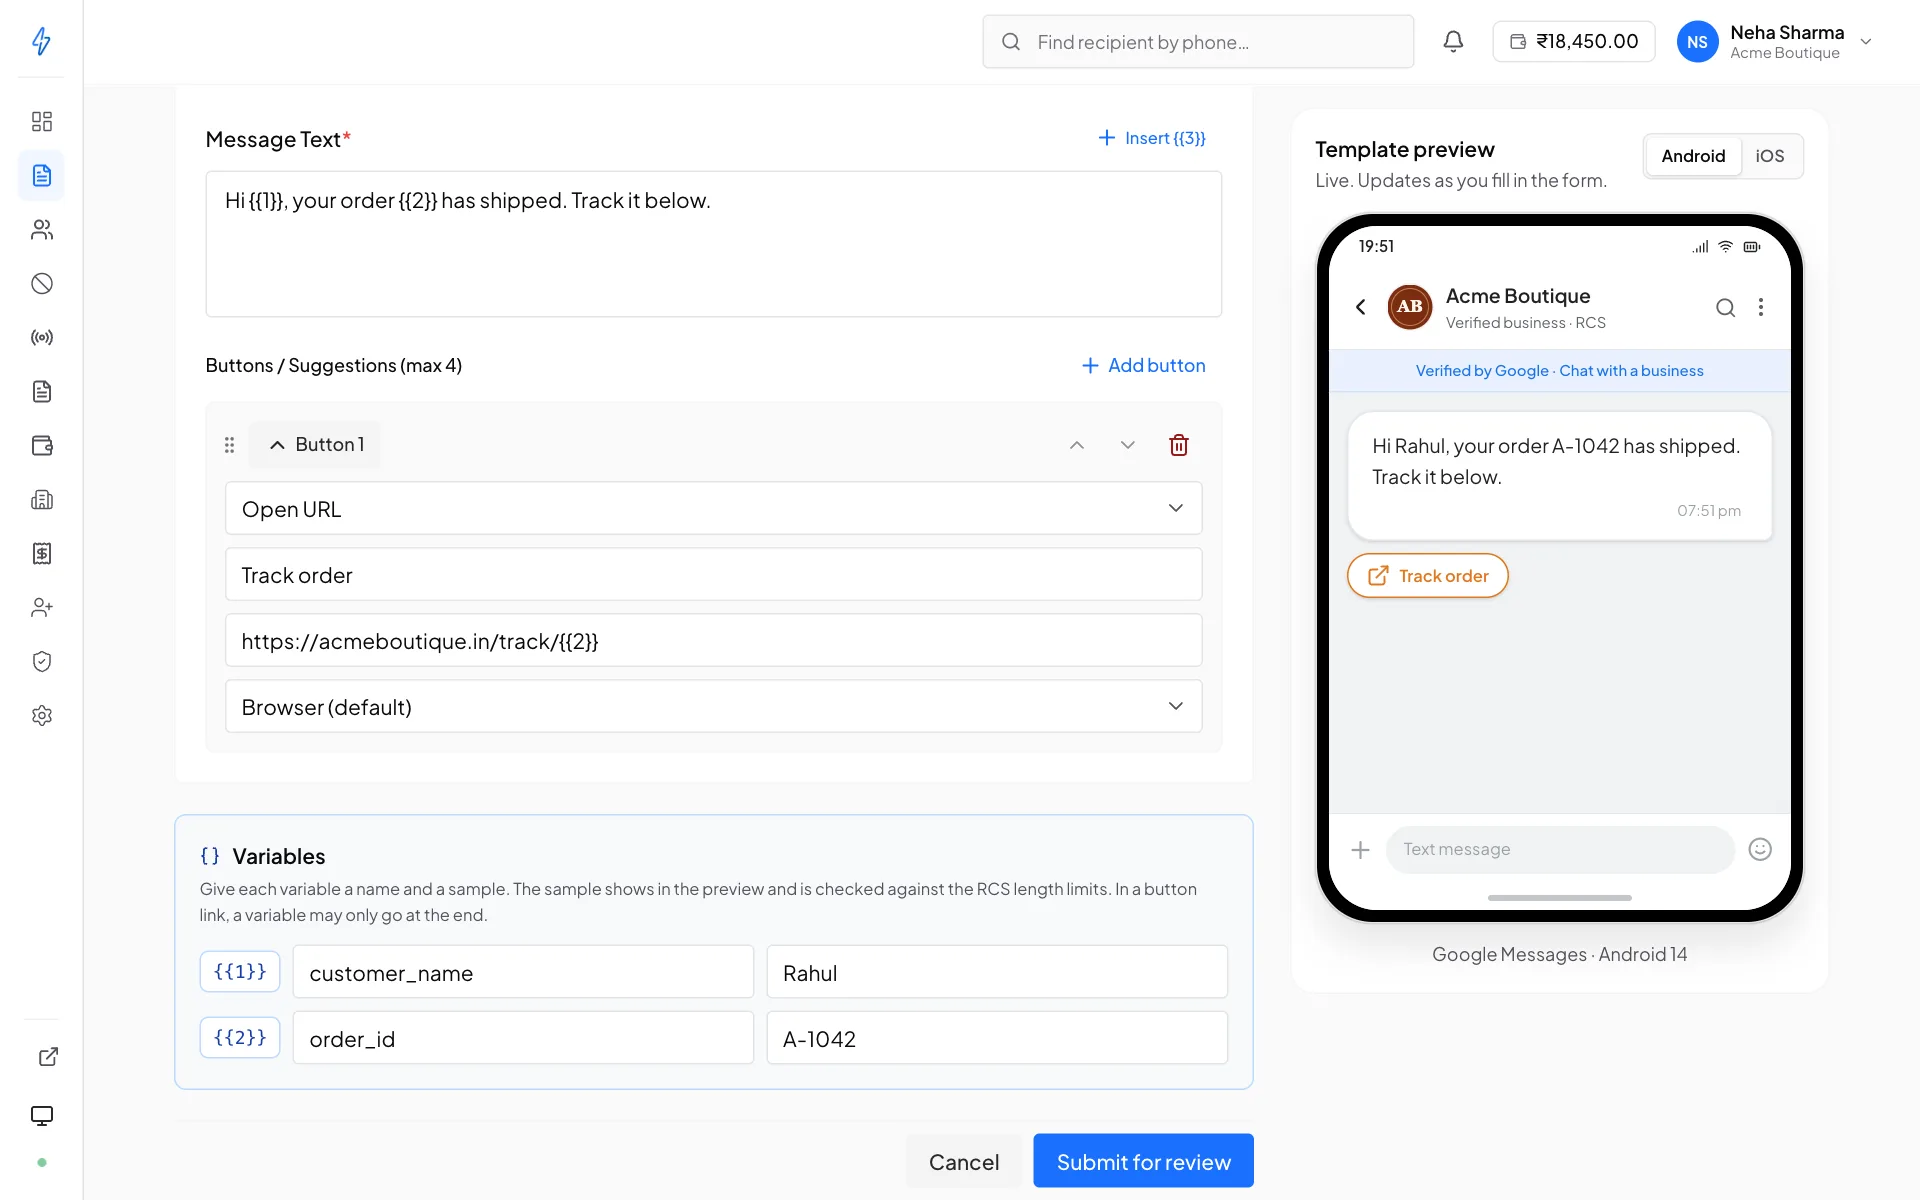Edit the tracking URL field
Screen dimensions: 1920x1200
(x=713, y=641)
